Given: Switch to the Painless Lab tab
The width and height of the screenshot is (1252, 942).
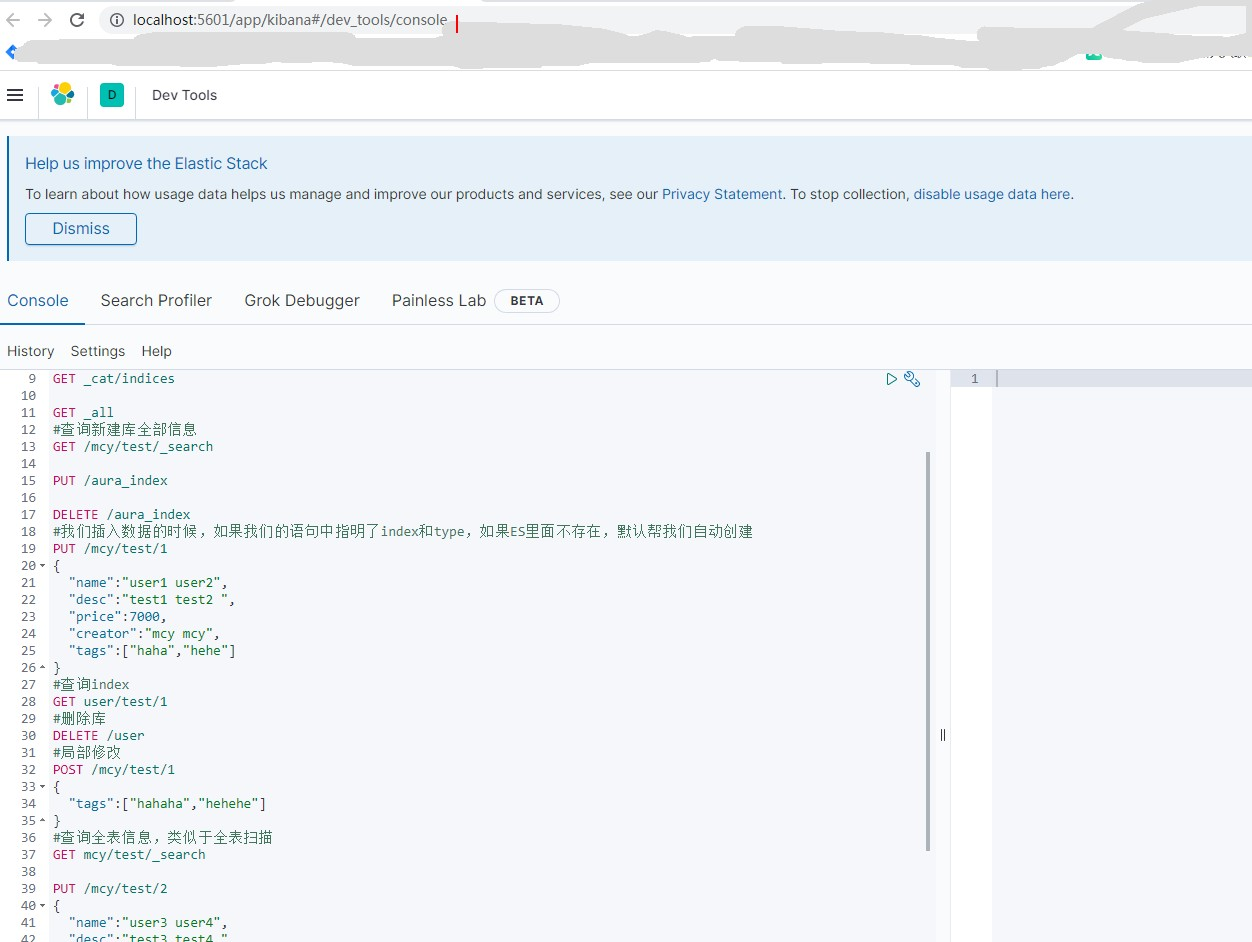Looking at the screenshot, I should point(439,300).
